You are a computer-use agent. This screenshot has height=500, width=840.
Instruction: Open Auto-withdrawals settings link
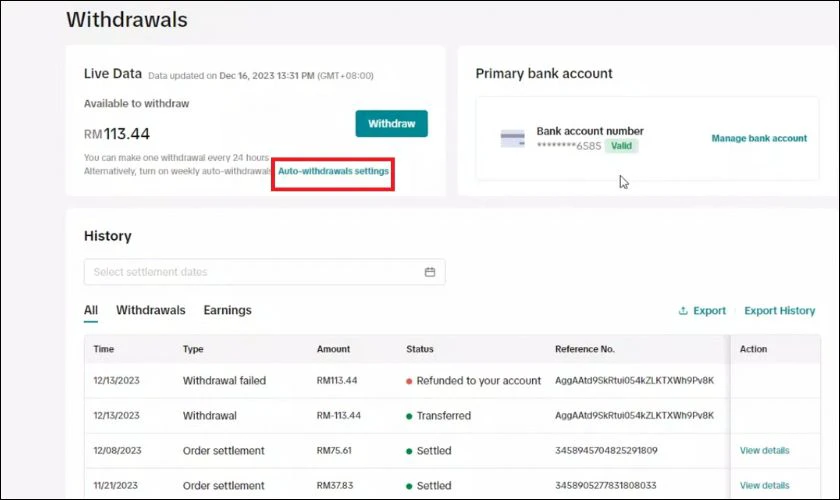[333, 171]
